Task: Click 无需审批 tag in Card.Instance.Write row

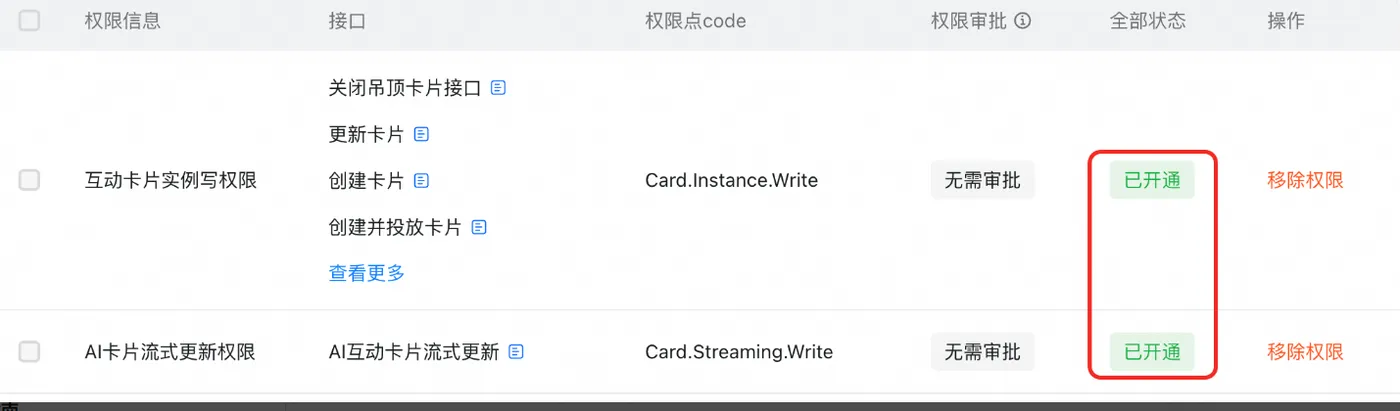Action: click(x=982, y=181)
